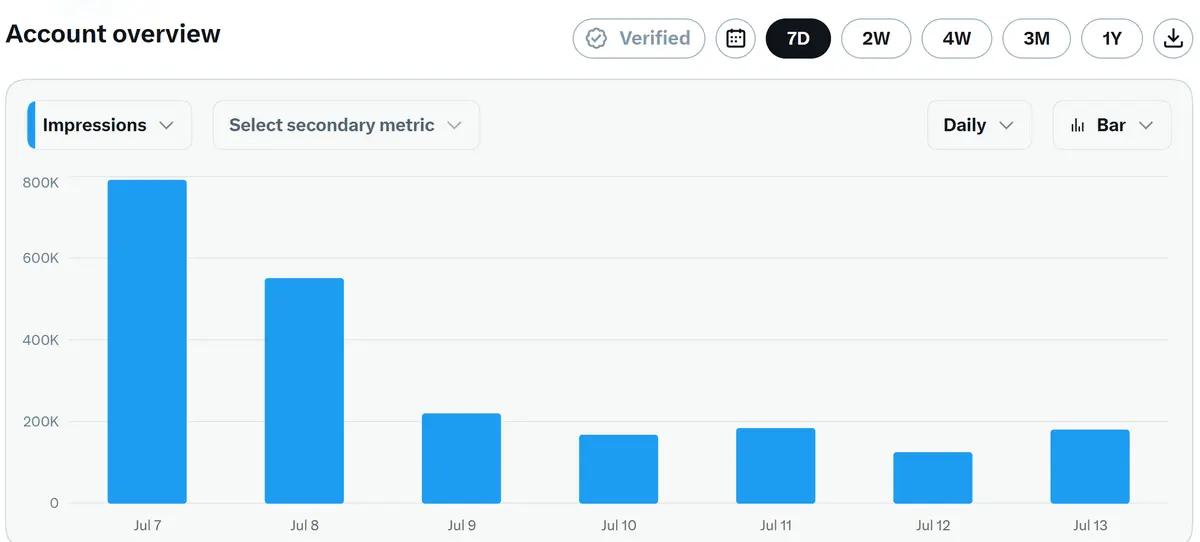
Task: Click the download data icon
Action: click(x=1173, y=39)
